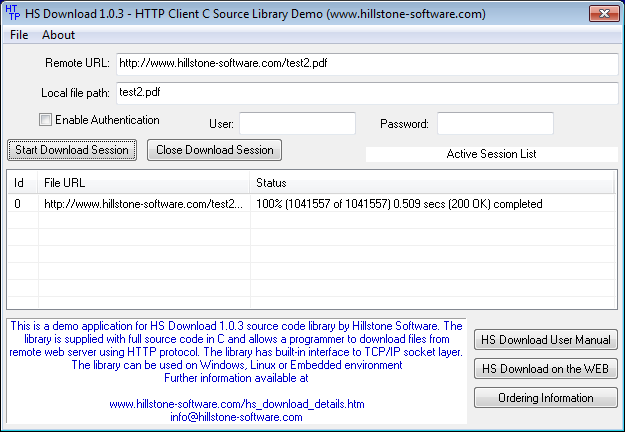Open the File menu

coord(19,35)
